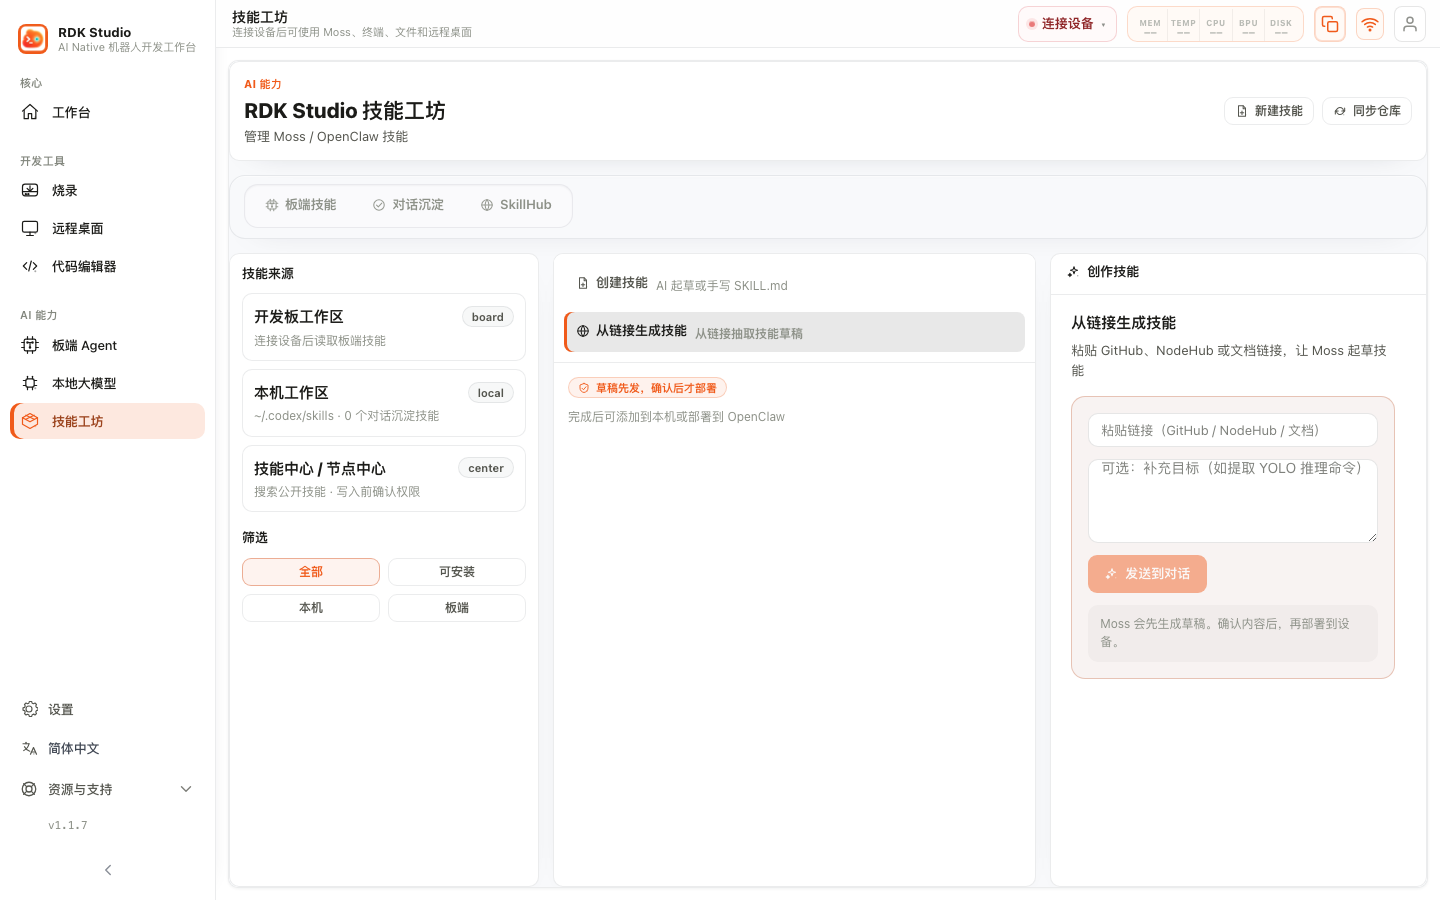This screenshot has height=900, width=1440.
Task: Click the 粘贴链接 input field
Action: point(1233,430)
